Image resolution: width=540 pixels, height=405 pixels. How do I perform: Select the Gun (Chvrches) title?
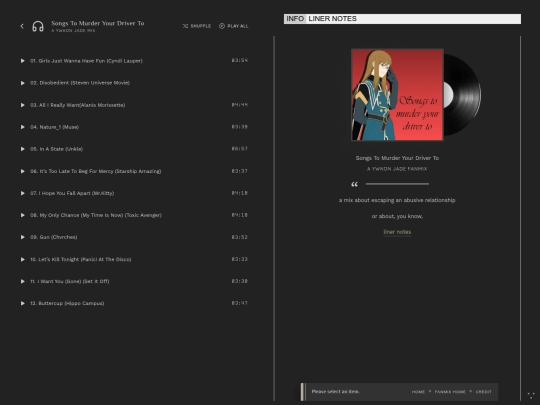(54, 237)
